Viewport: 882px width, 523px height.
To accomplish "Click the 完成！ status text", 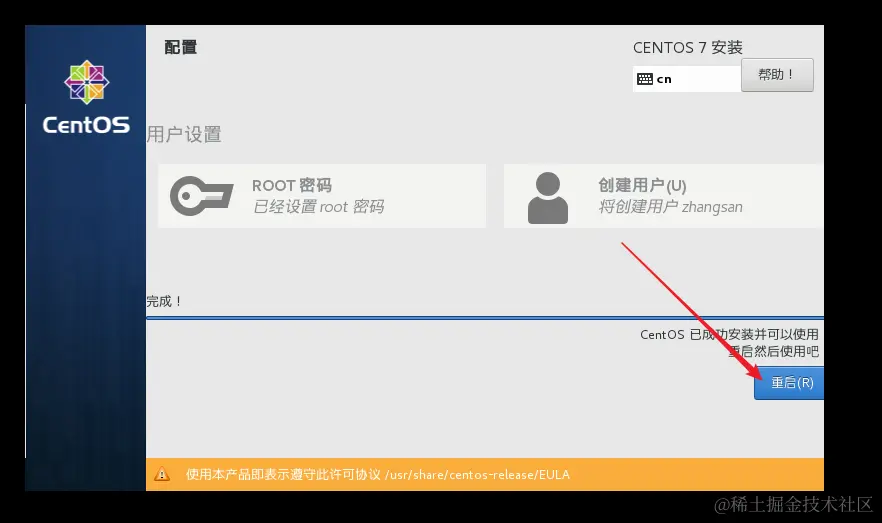I will (164, 301).
